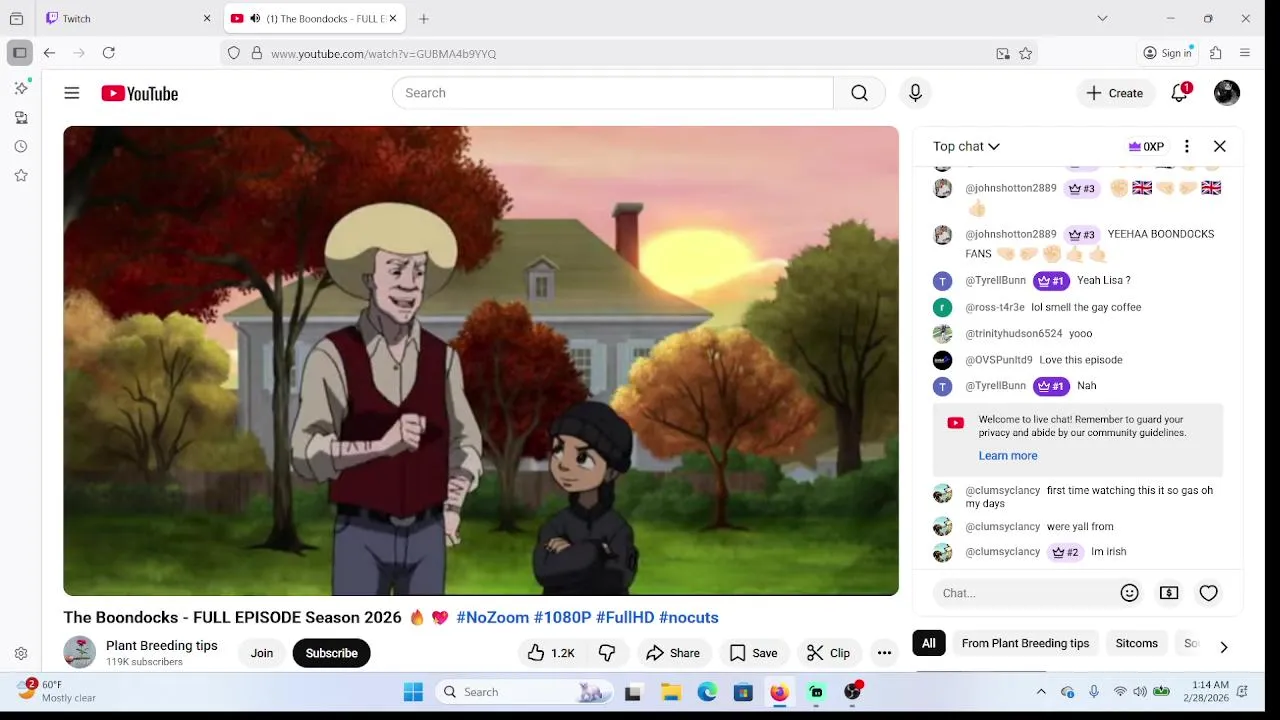Screen dimensions: 1280x720
Task: Save the video to a playlist
Action: click(x=753, y=653)
